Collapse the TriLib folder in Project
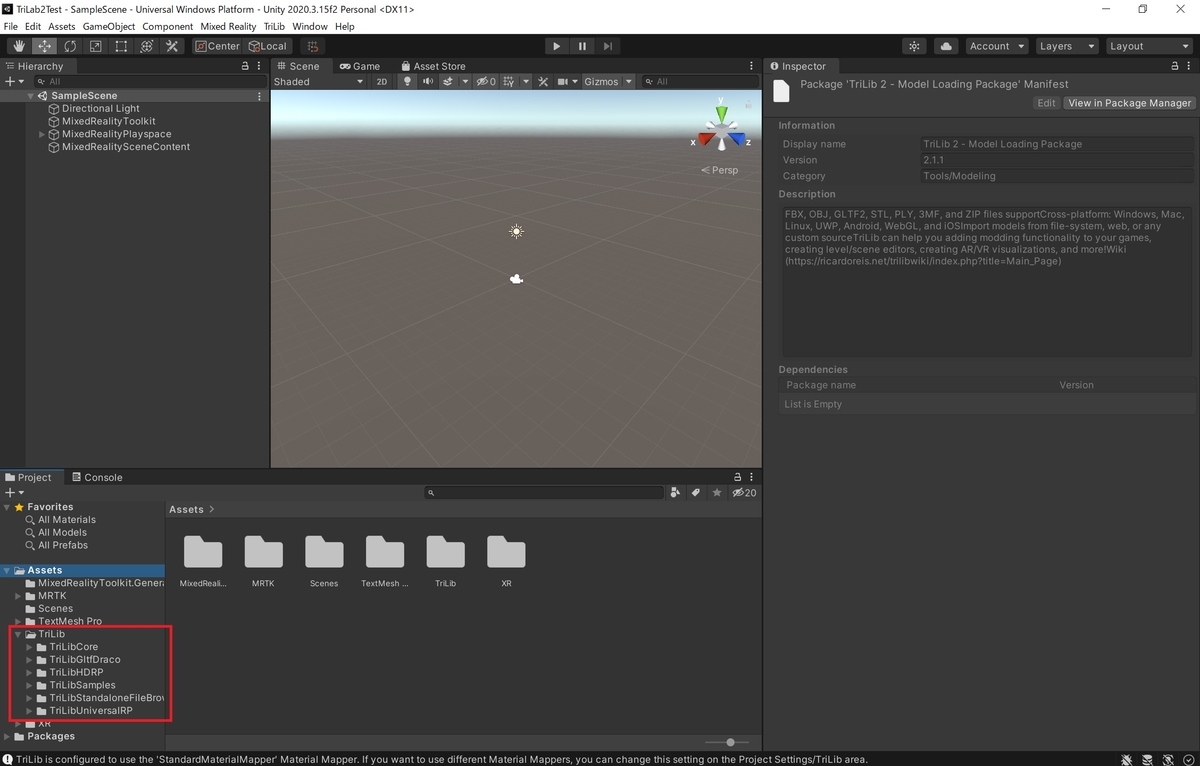The height and width of the screenshot is (766, 1200). coord(18,634)
